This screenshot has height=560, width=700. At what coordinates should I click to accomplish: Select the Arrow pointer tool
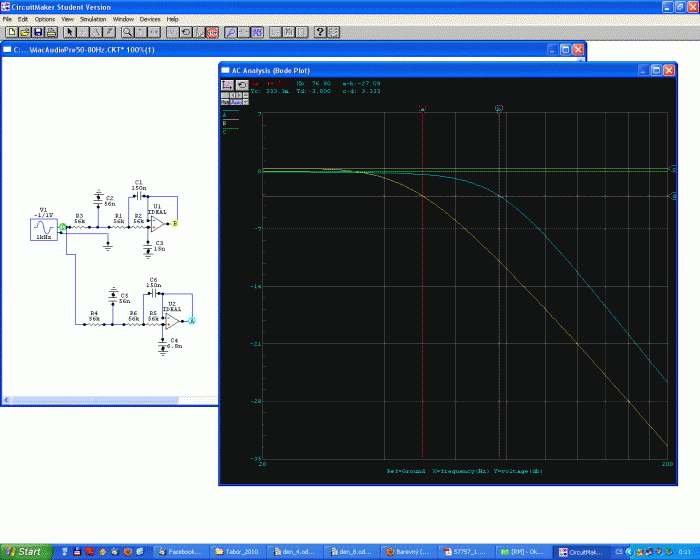tap(69, 32)
